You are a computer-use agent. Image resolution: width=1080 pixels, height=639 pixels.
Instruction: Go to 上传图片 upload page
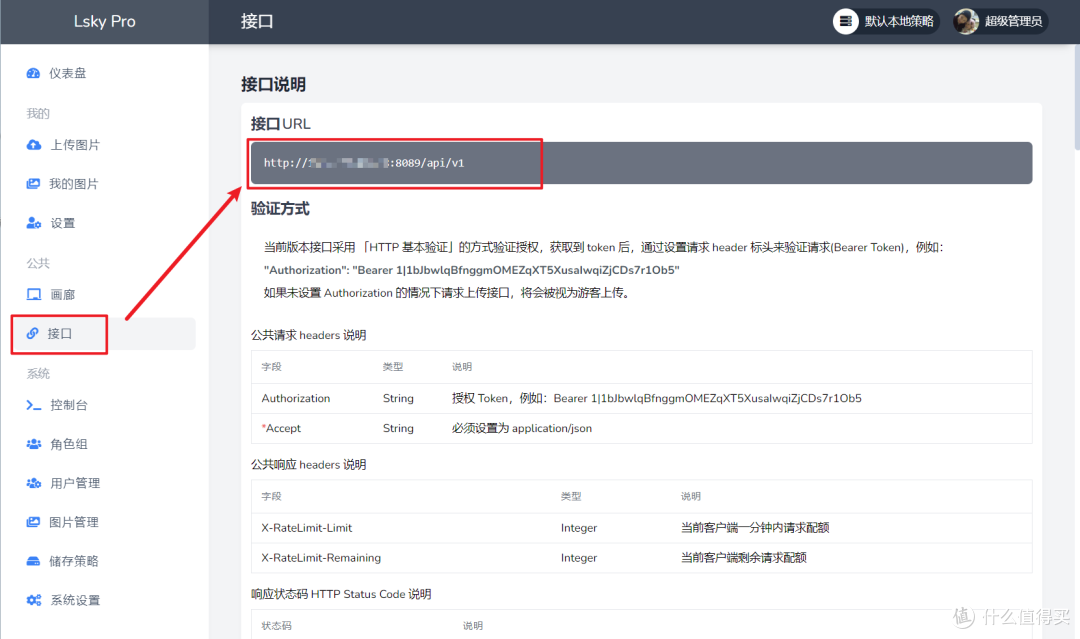tap(103, 145)
